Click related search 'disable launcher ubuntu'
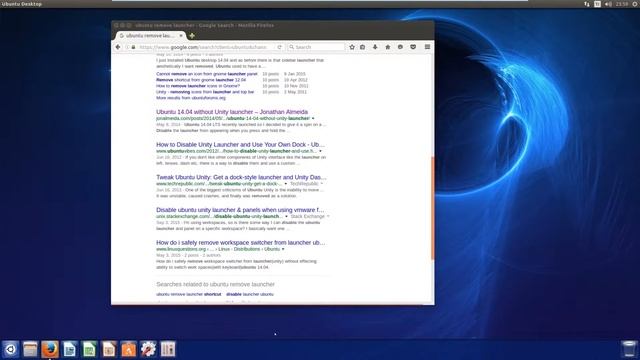The height and width of the screenshot is (360, 640). coord(250,294)
